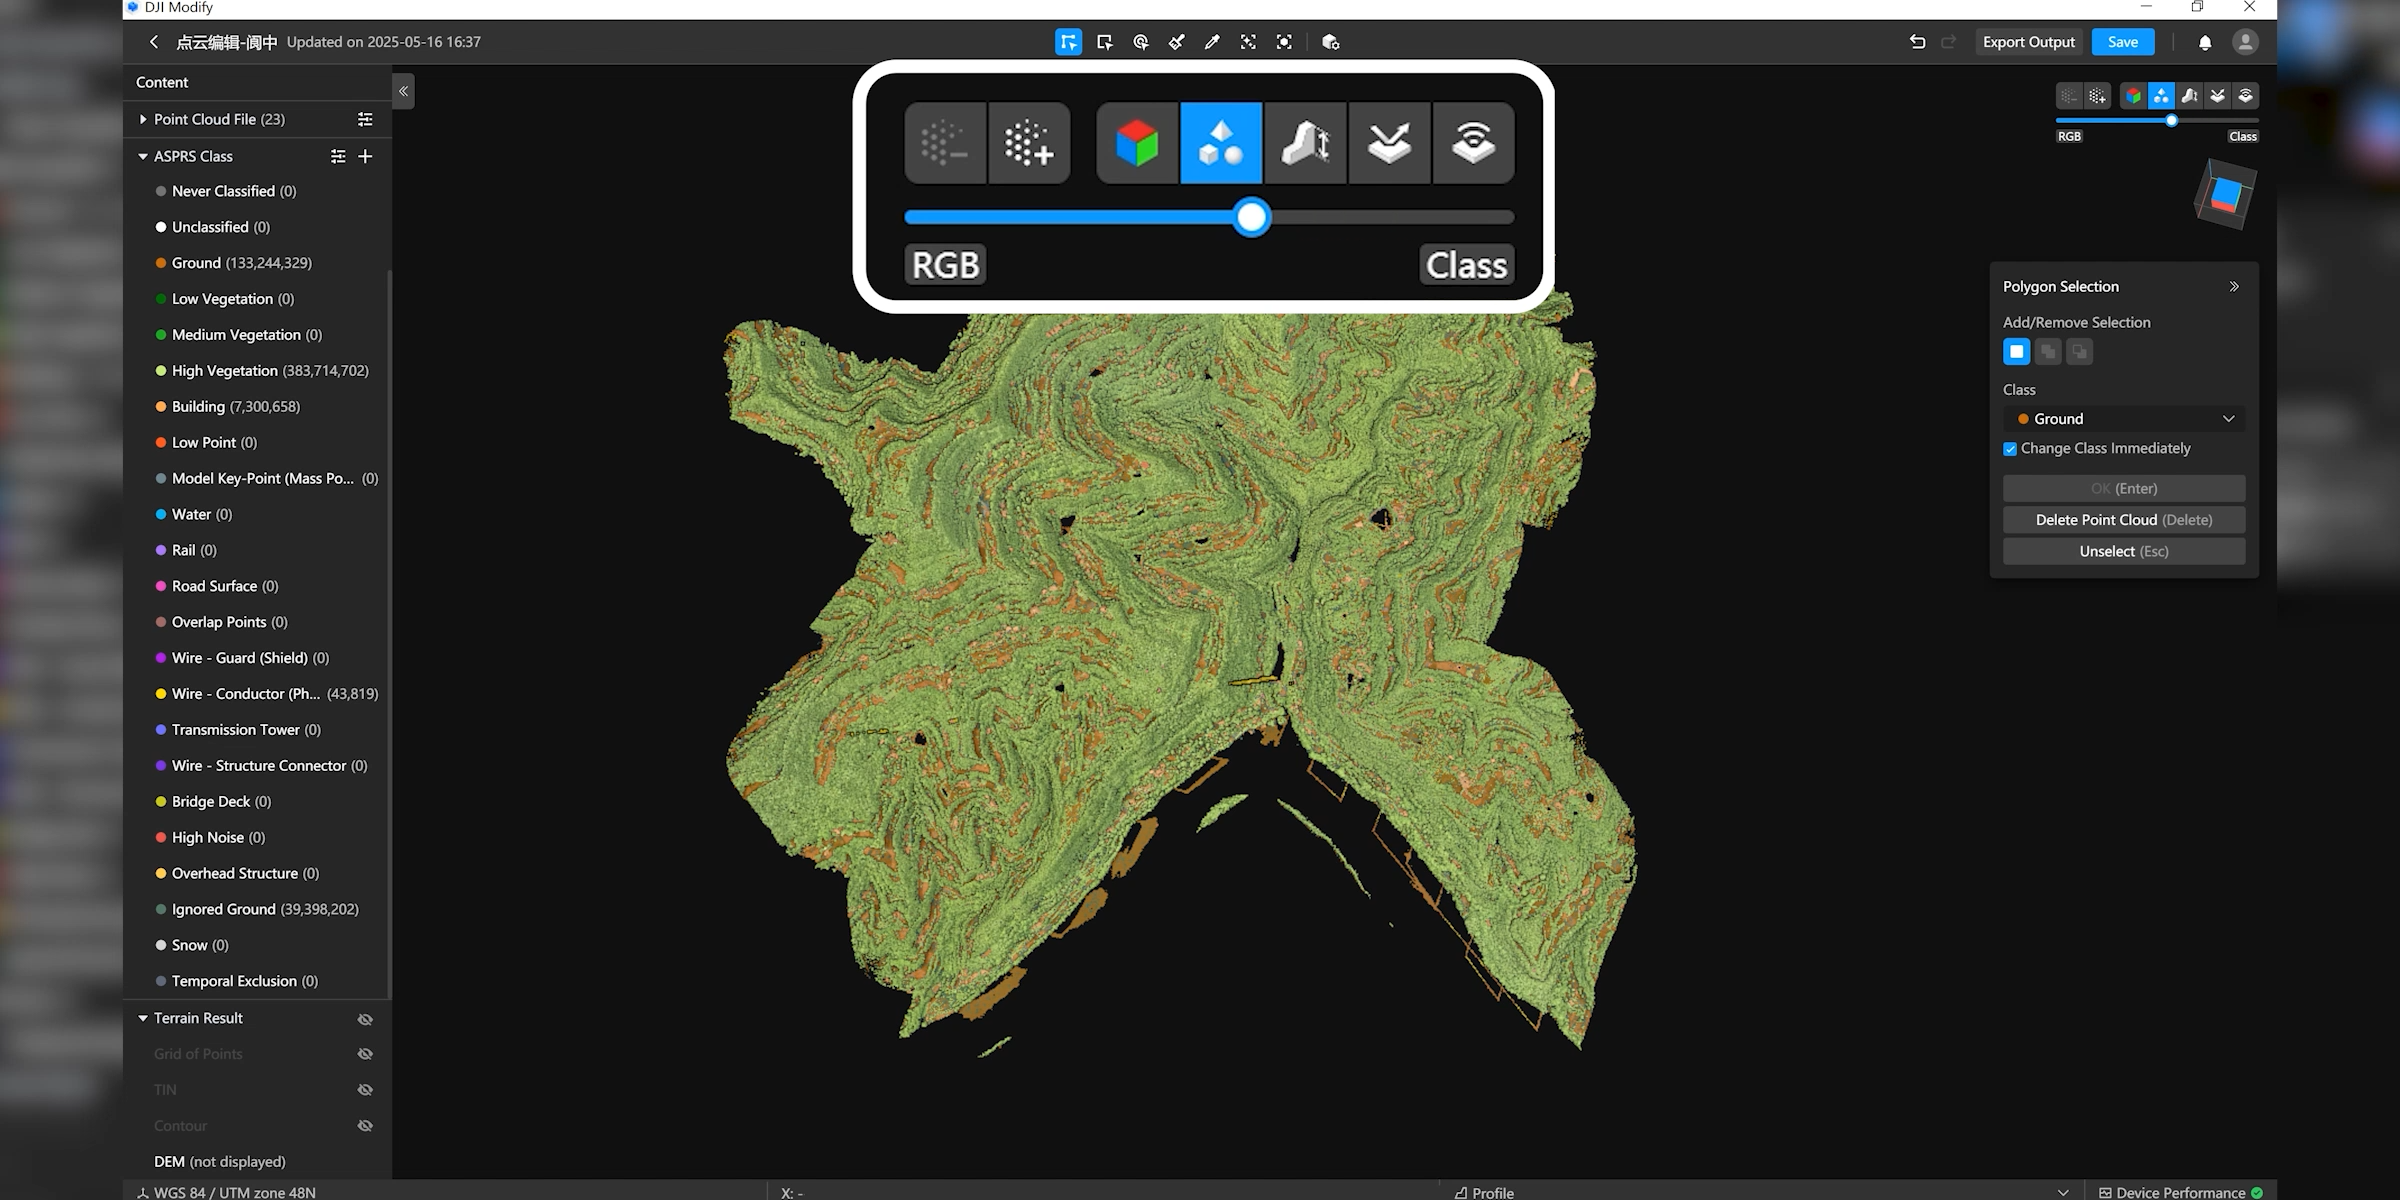The image size is (2400, 1200).
Task: Select the High Vegetation class item
Action: click(x=225, y=371)
